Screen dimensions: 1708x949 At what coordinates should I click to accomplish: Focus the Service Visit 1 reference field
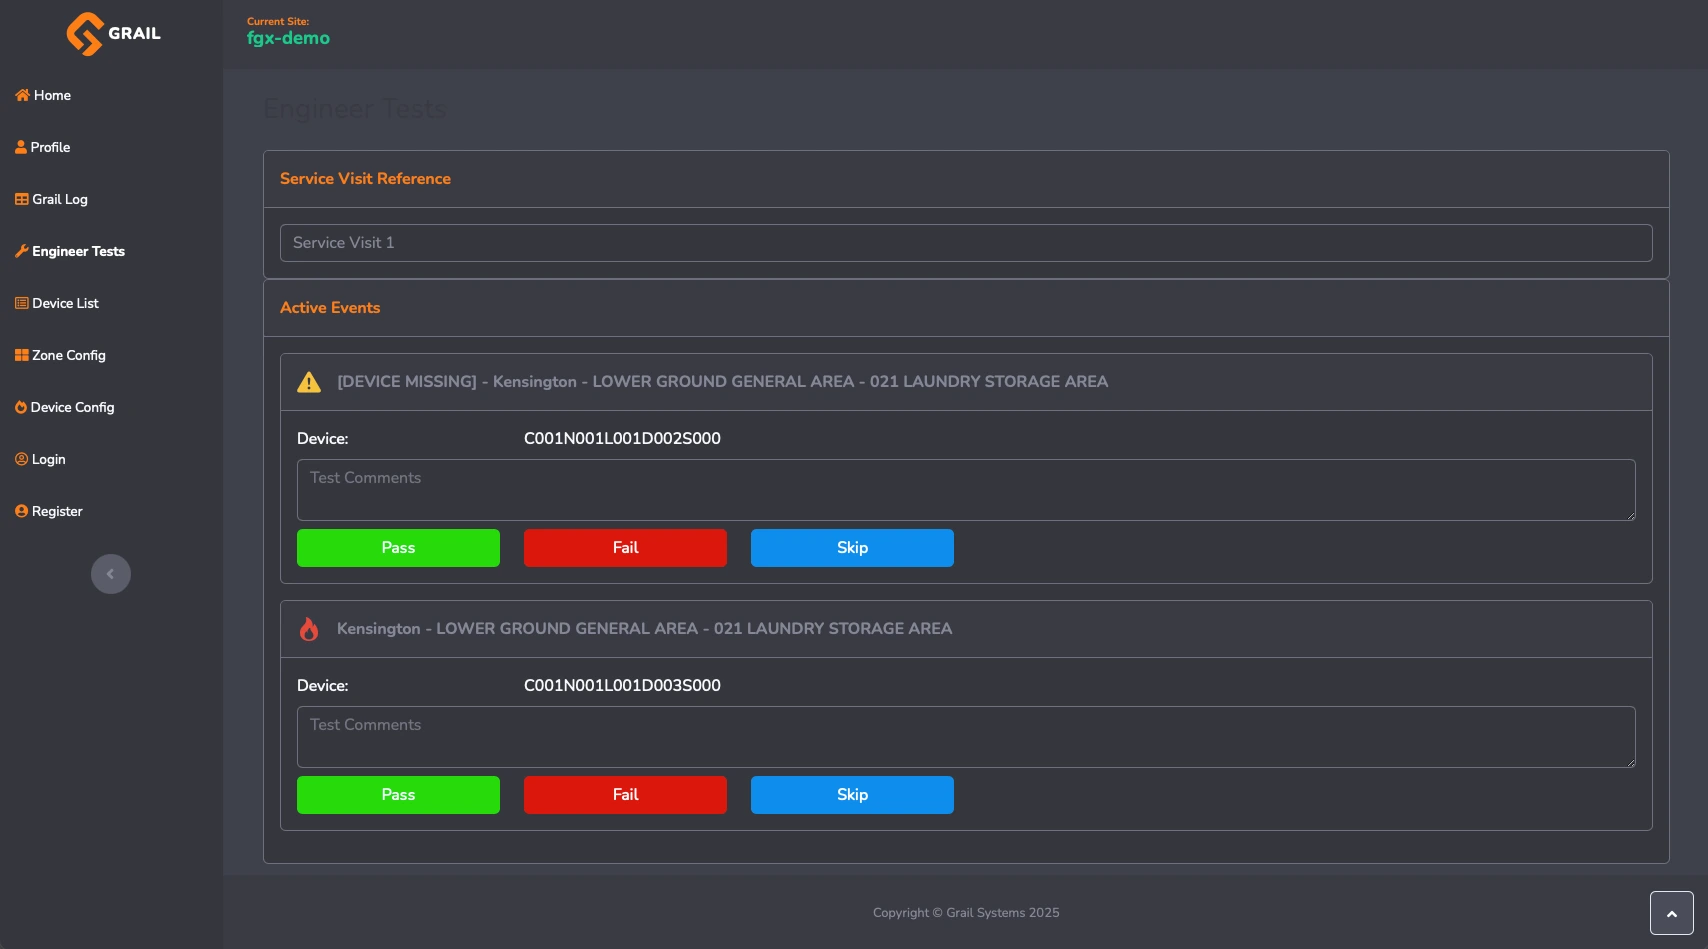click(x=966, y=243)
